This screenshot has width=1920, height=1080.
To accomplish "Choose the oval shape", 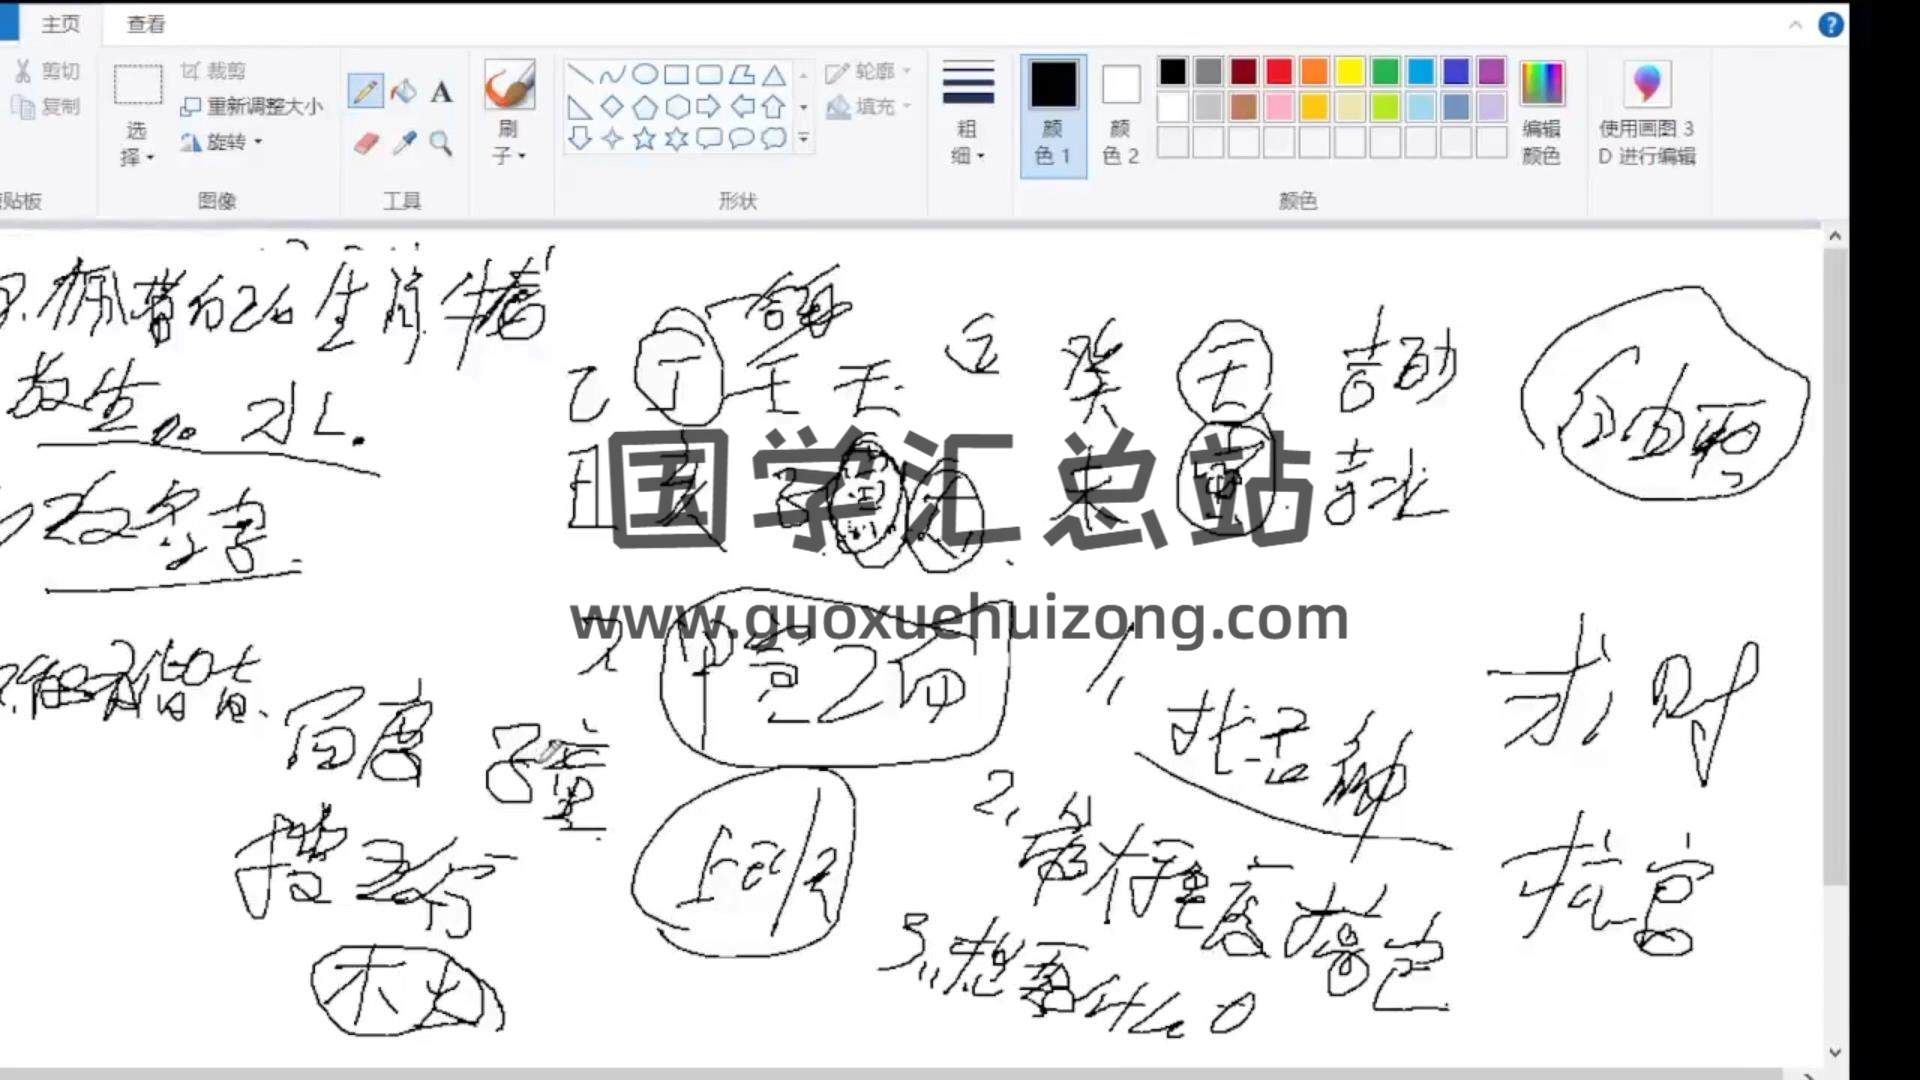I will click(x=645, y=74).
